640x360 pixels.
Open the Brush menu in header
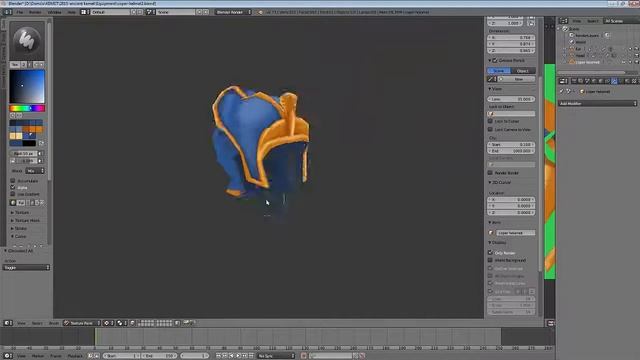click(x=53, y=323)
